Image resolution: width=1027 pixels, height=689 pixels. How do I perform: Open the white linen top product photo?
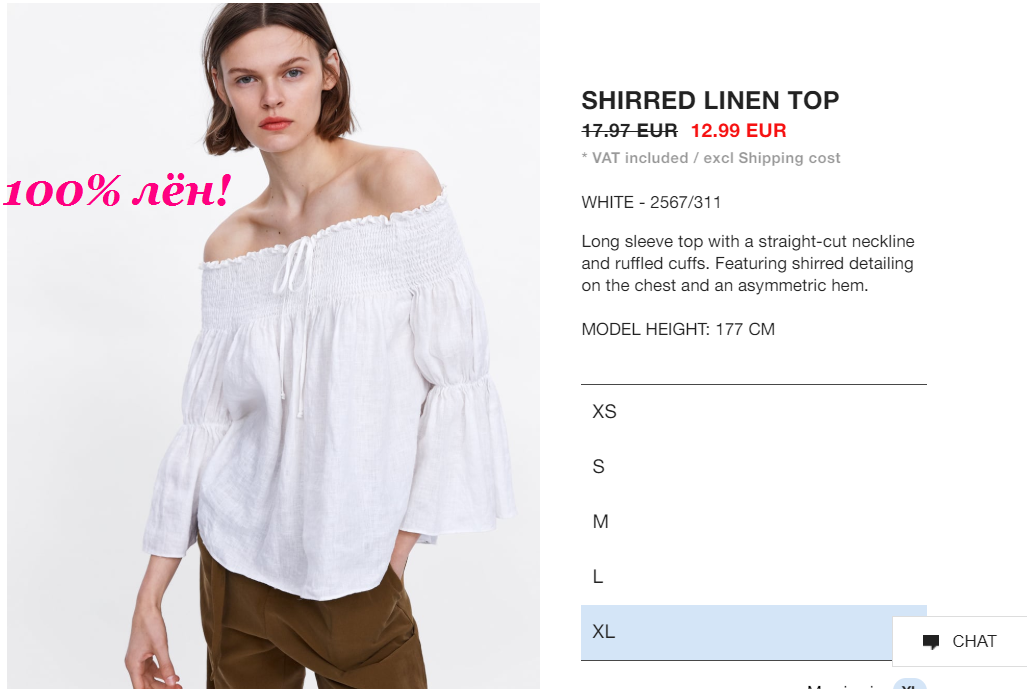274,346
